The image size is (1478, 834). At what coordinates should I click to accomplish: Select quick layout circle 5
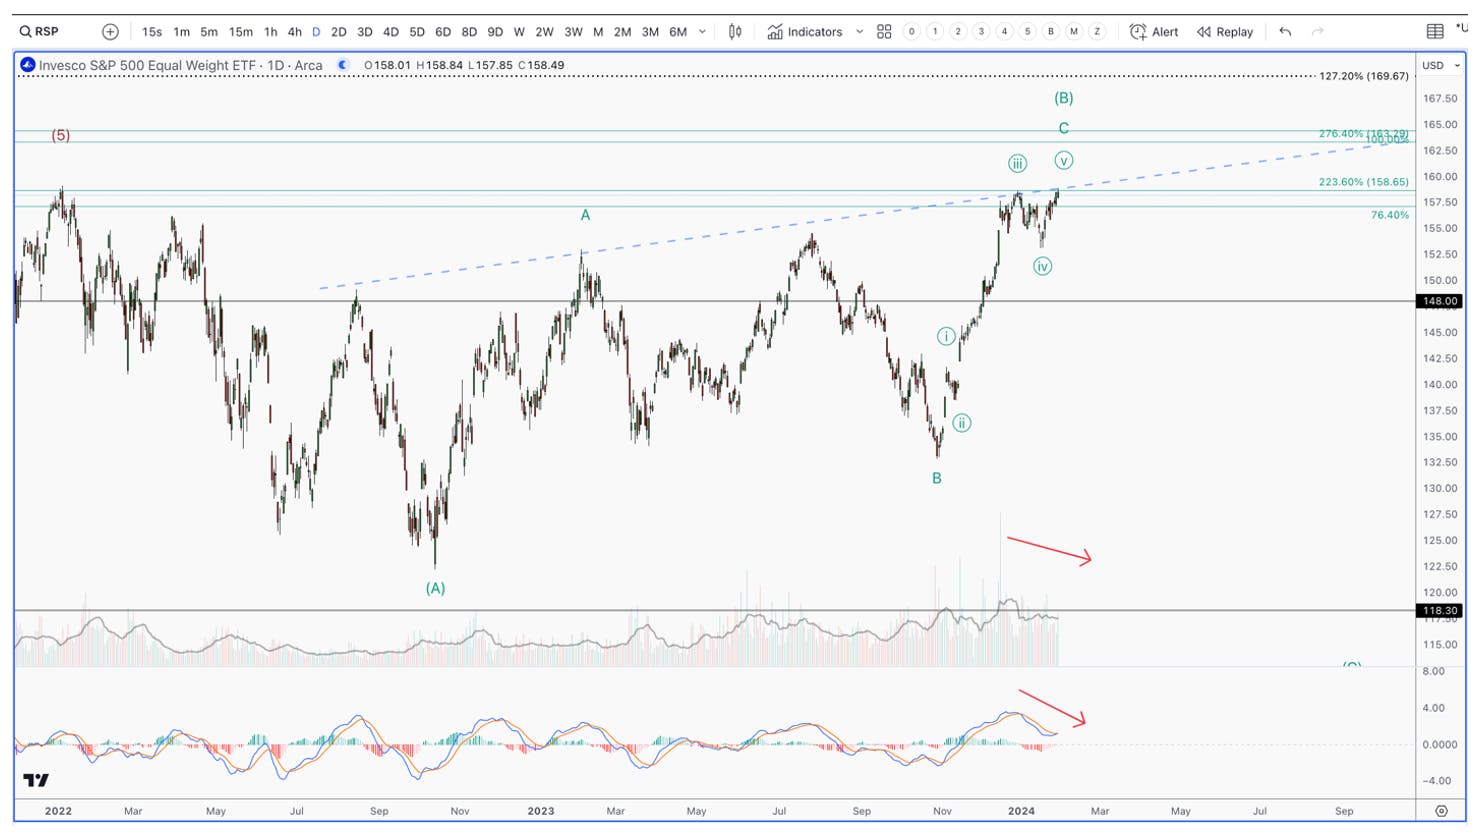tap(1027, 32)
